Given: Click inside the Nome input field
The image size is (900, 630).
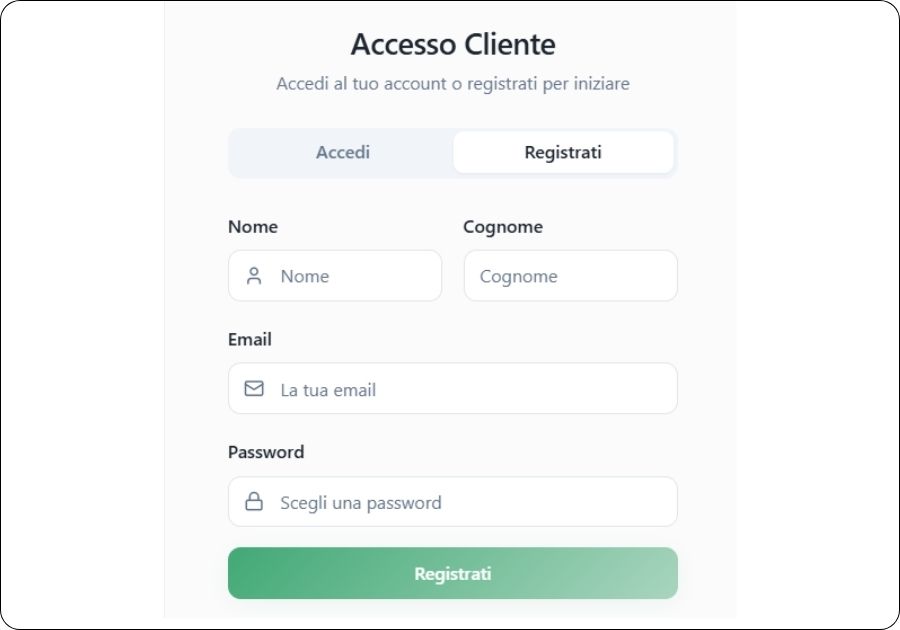Looking at the screenshot, I should coord(350,275).
